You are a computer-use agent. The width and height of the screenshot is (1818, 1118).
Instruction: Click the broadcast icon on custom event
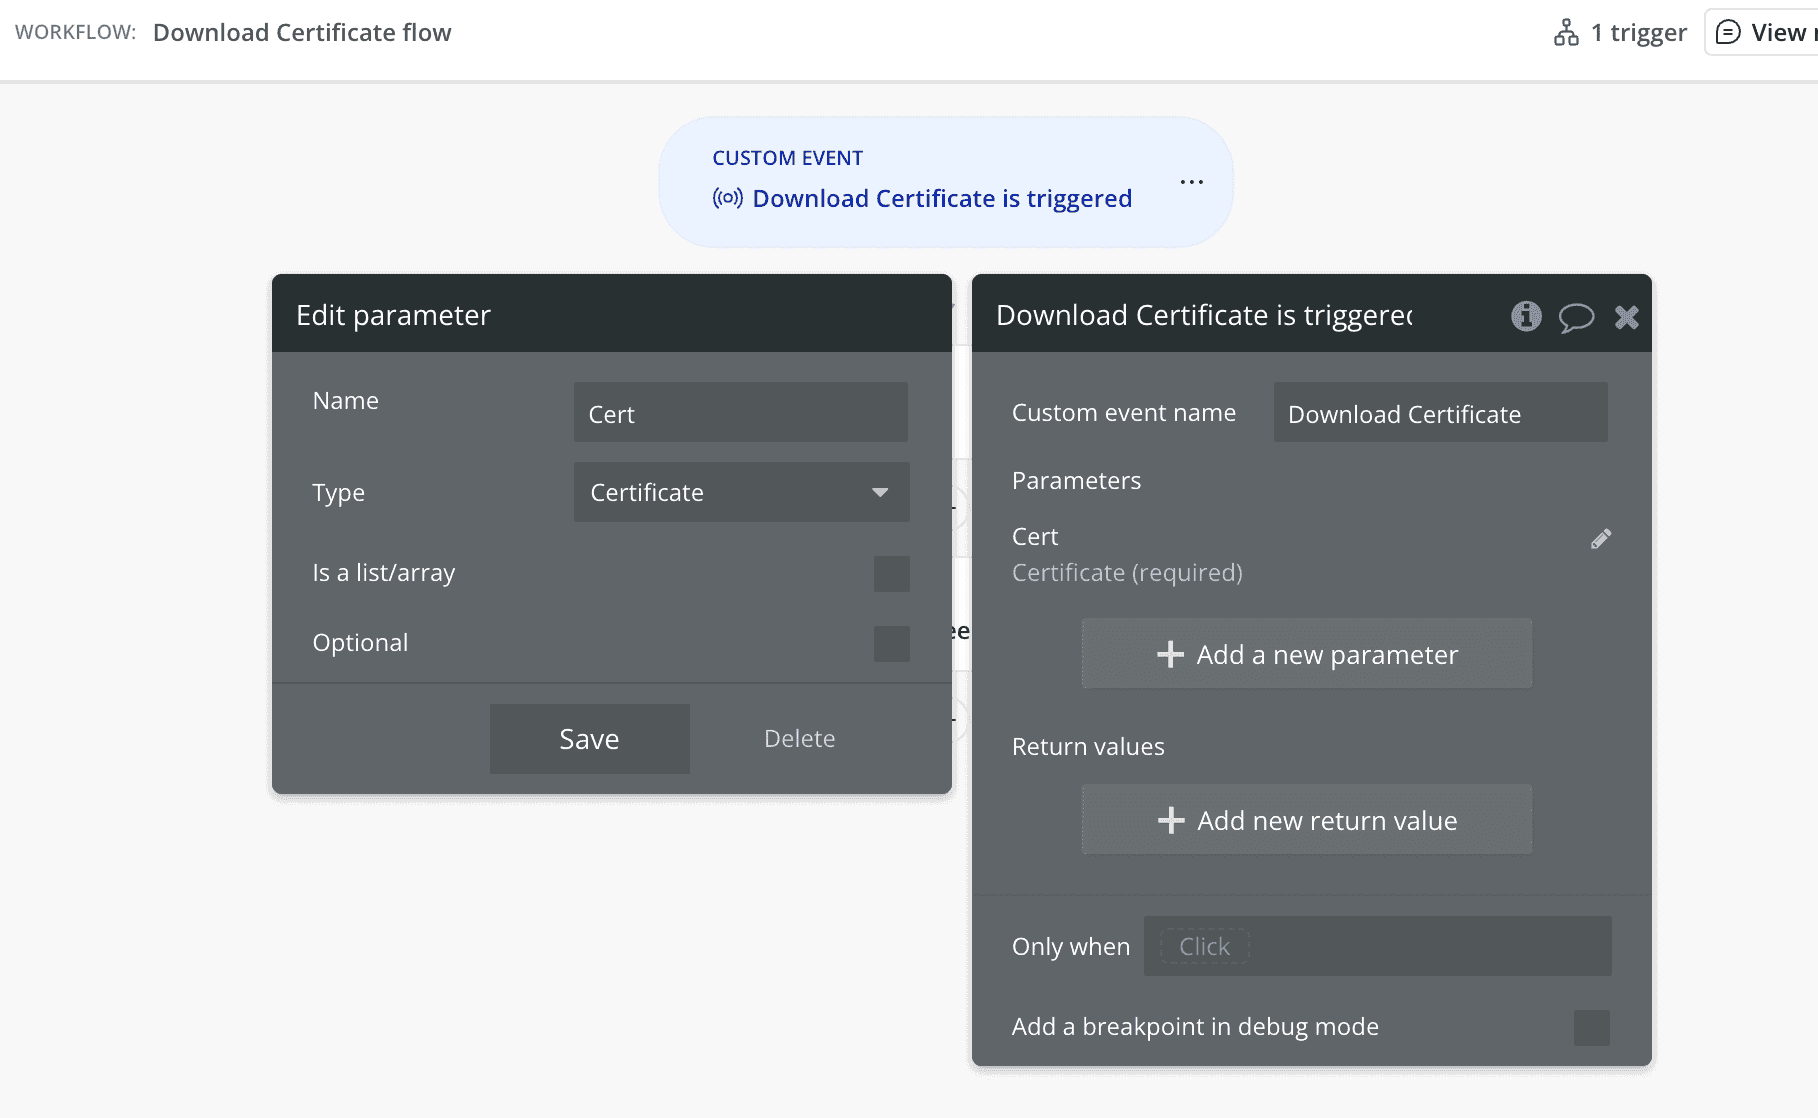point(728,198)
